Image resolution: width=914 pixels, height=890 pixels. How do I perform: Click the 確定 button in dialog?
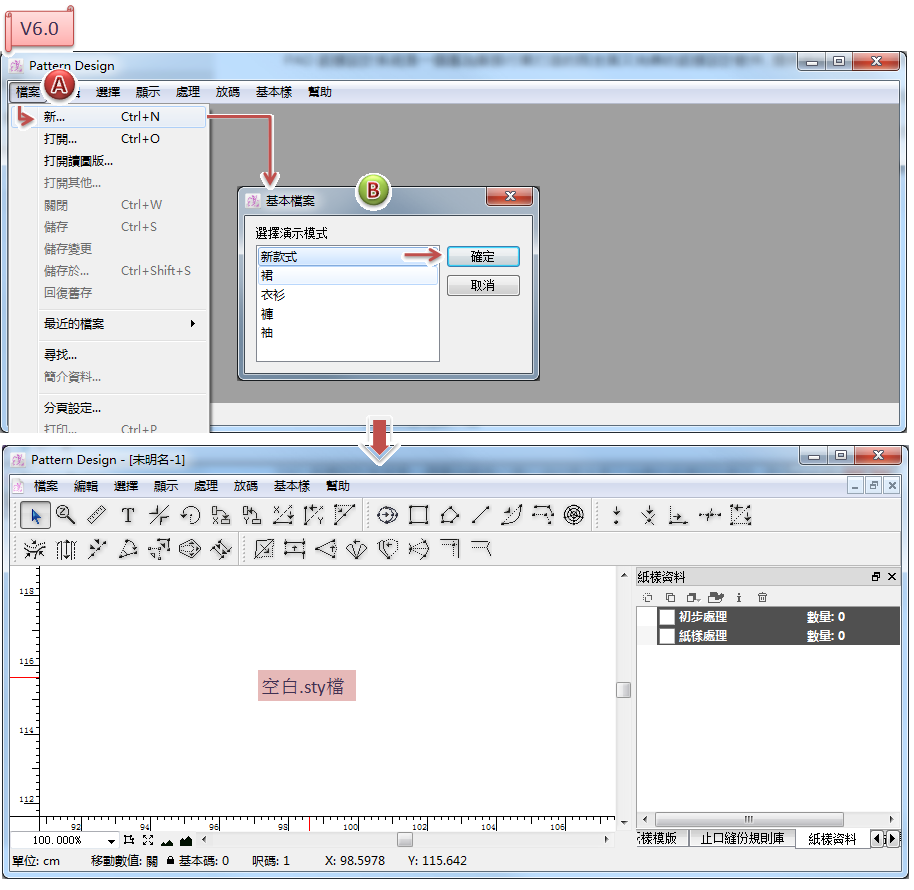[483, 257]
